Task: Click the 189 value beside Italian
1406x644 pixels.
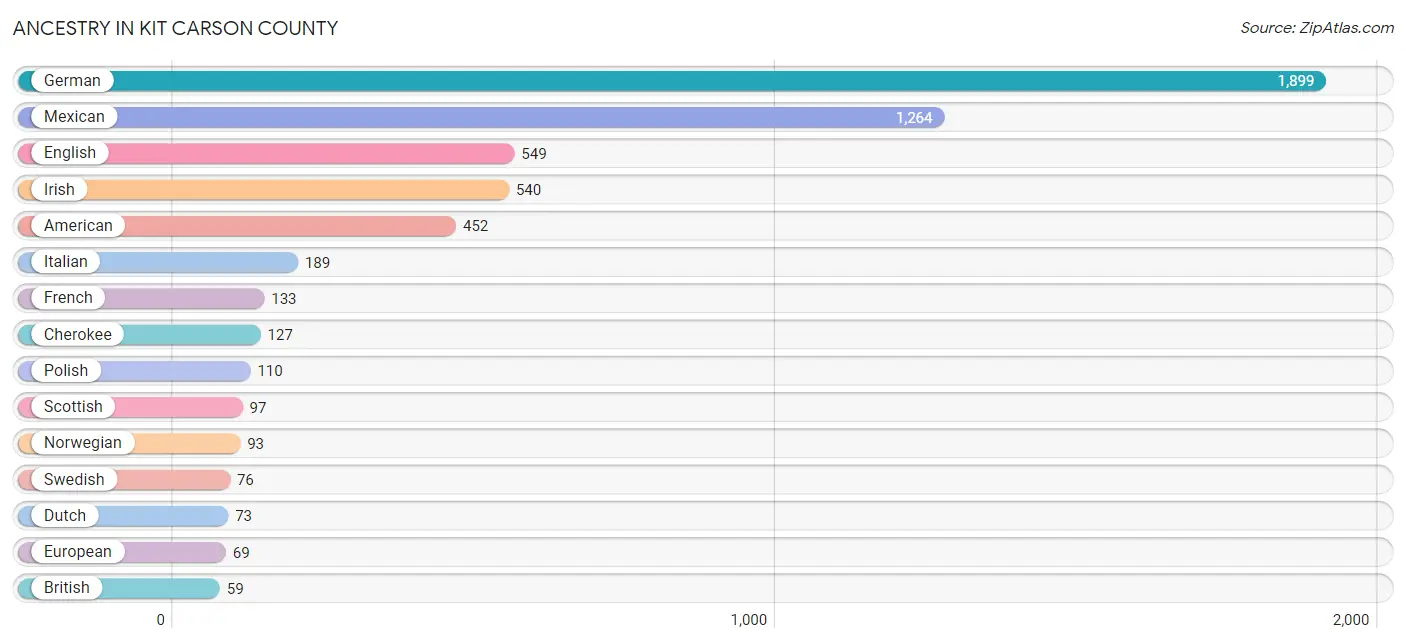Action: [x=318, y=263]
